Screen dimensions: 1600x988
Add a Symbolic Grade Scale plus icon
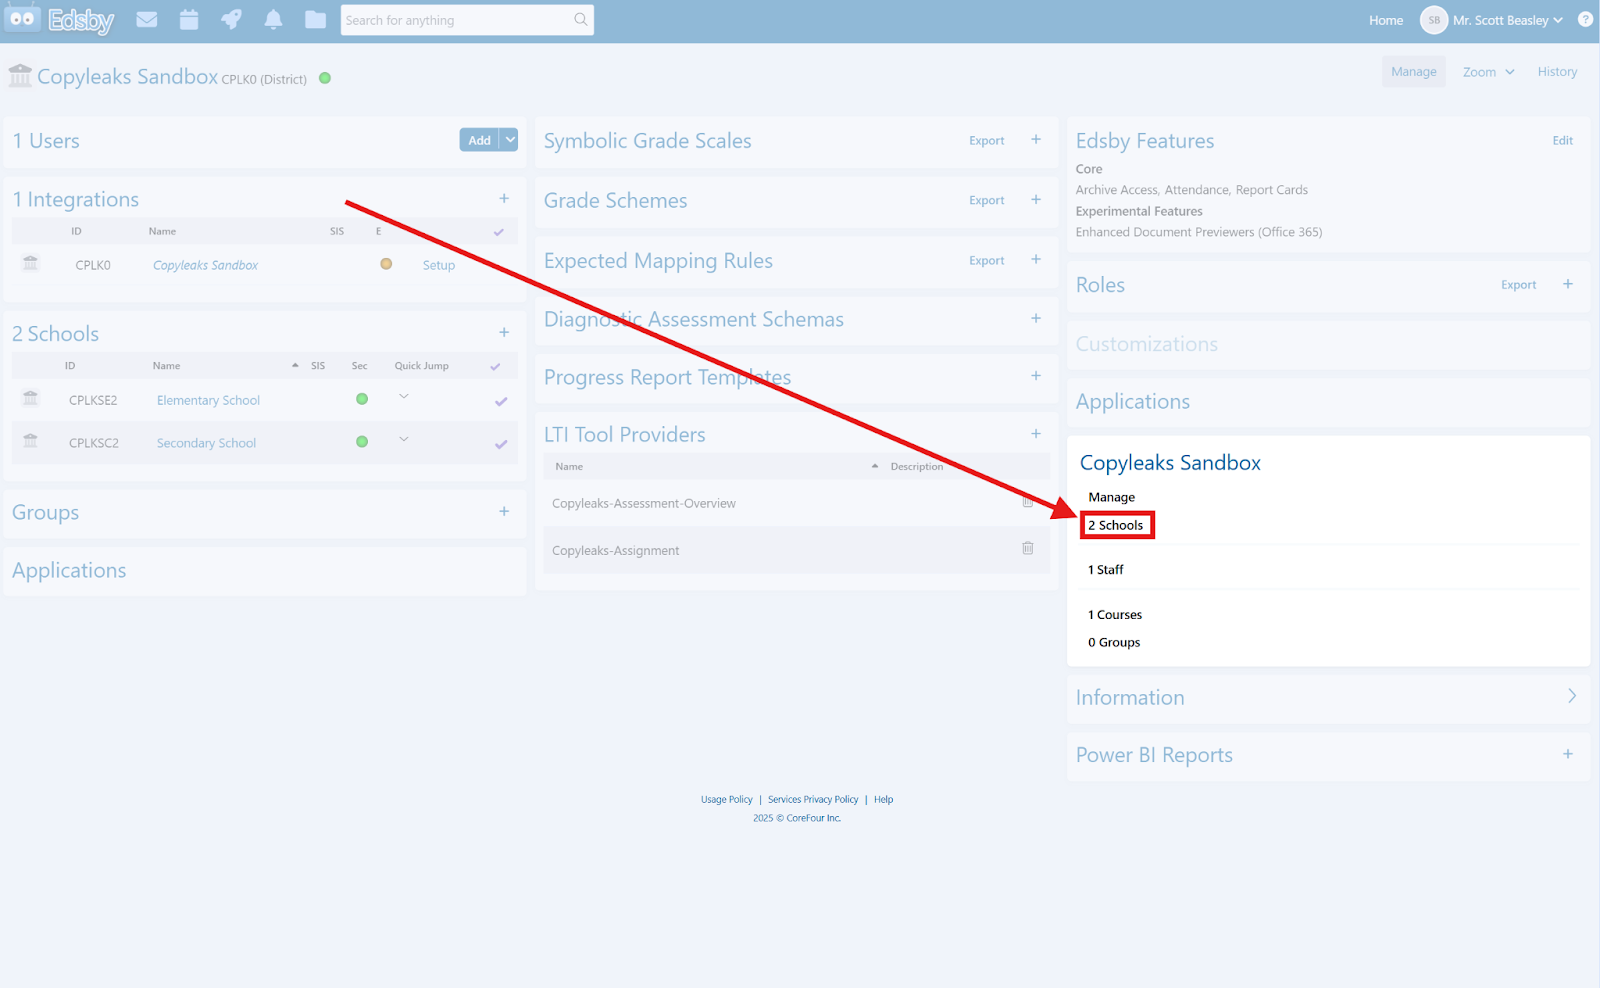pos(1036,140)
